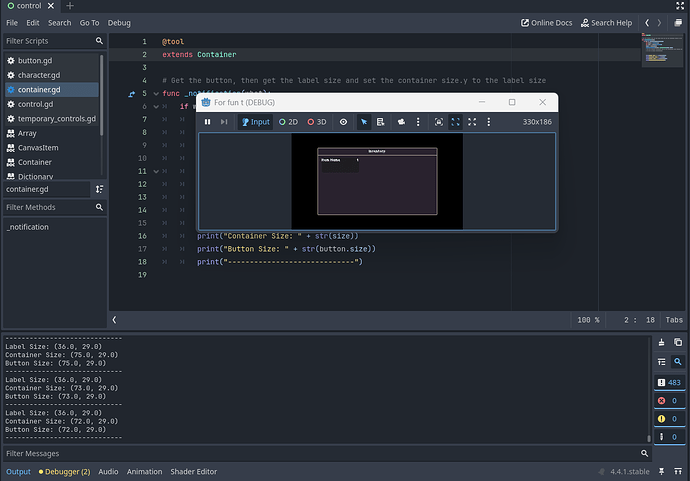Toggle warning messages filter in output
Image resolution: width=690 pixels, height=481 pixels.
668,419
